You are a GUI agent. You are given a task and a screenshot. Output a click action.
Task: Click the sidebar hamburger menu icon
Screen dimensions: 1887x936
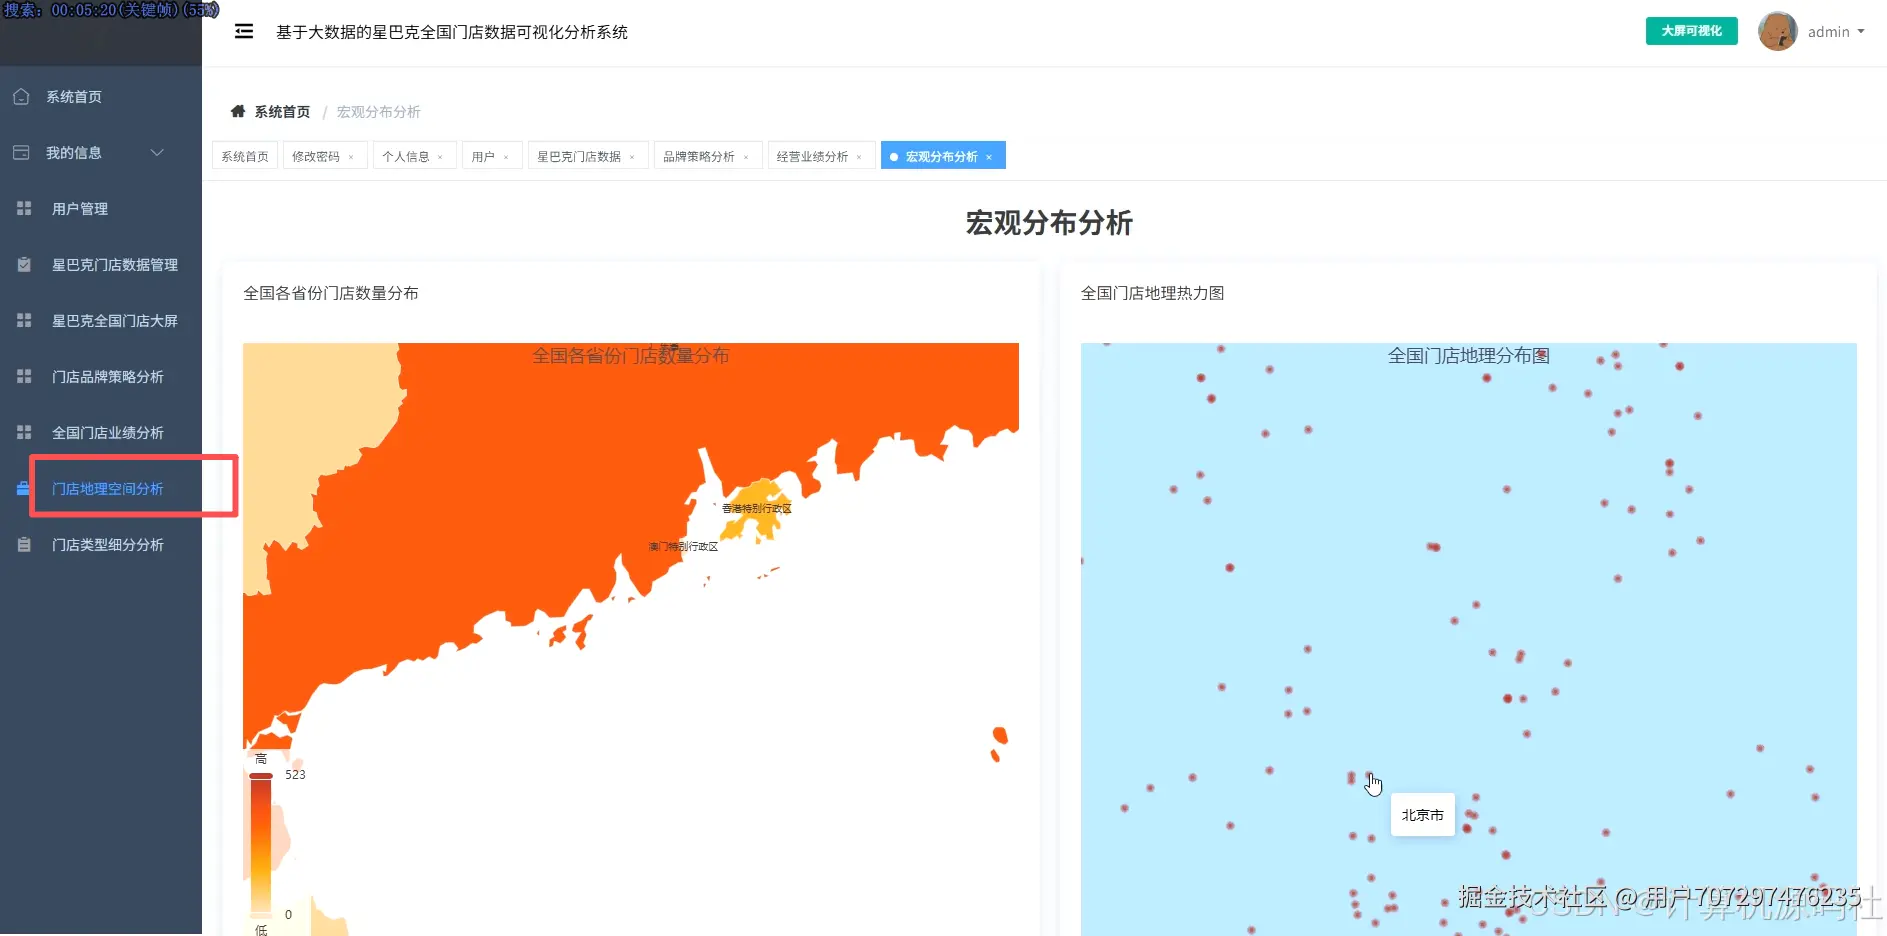[244, 31]
